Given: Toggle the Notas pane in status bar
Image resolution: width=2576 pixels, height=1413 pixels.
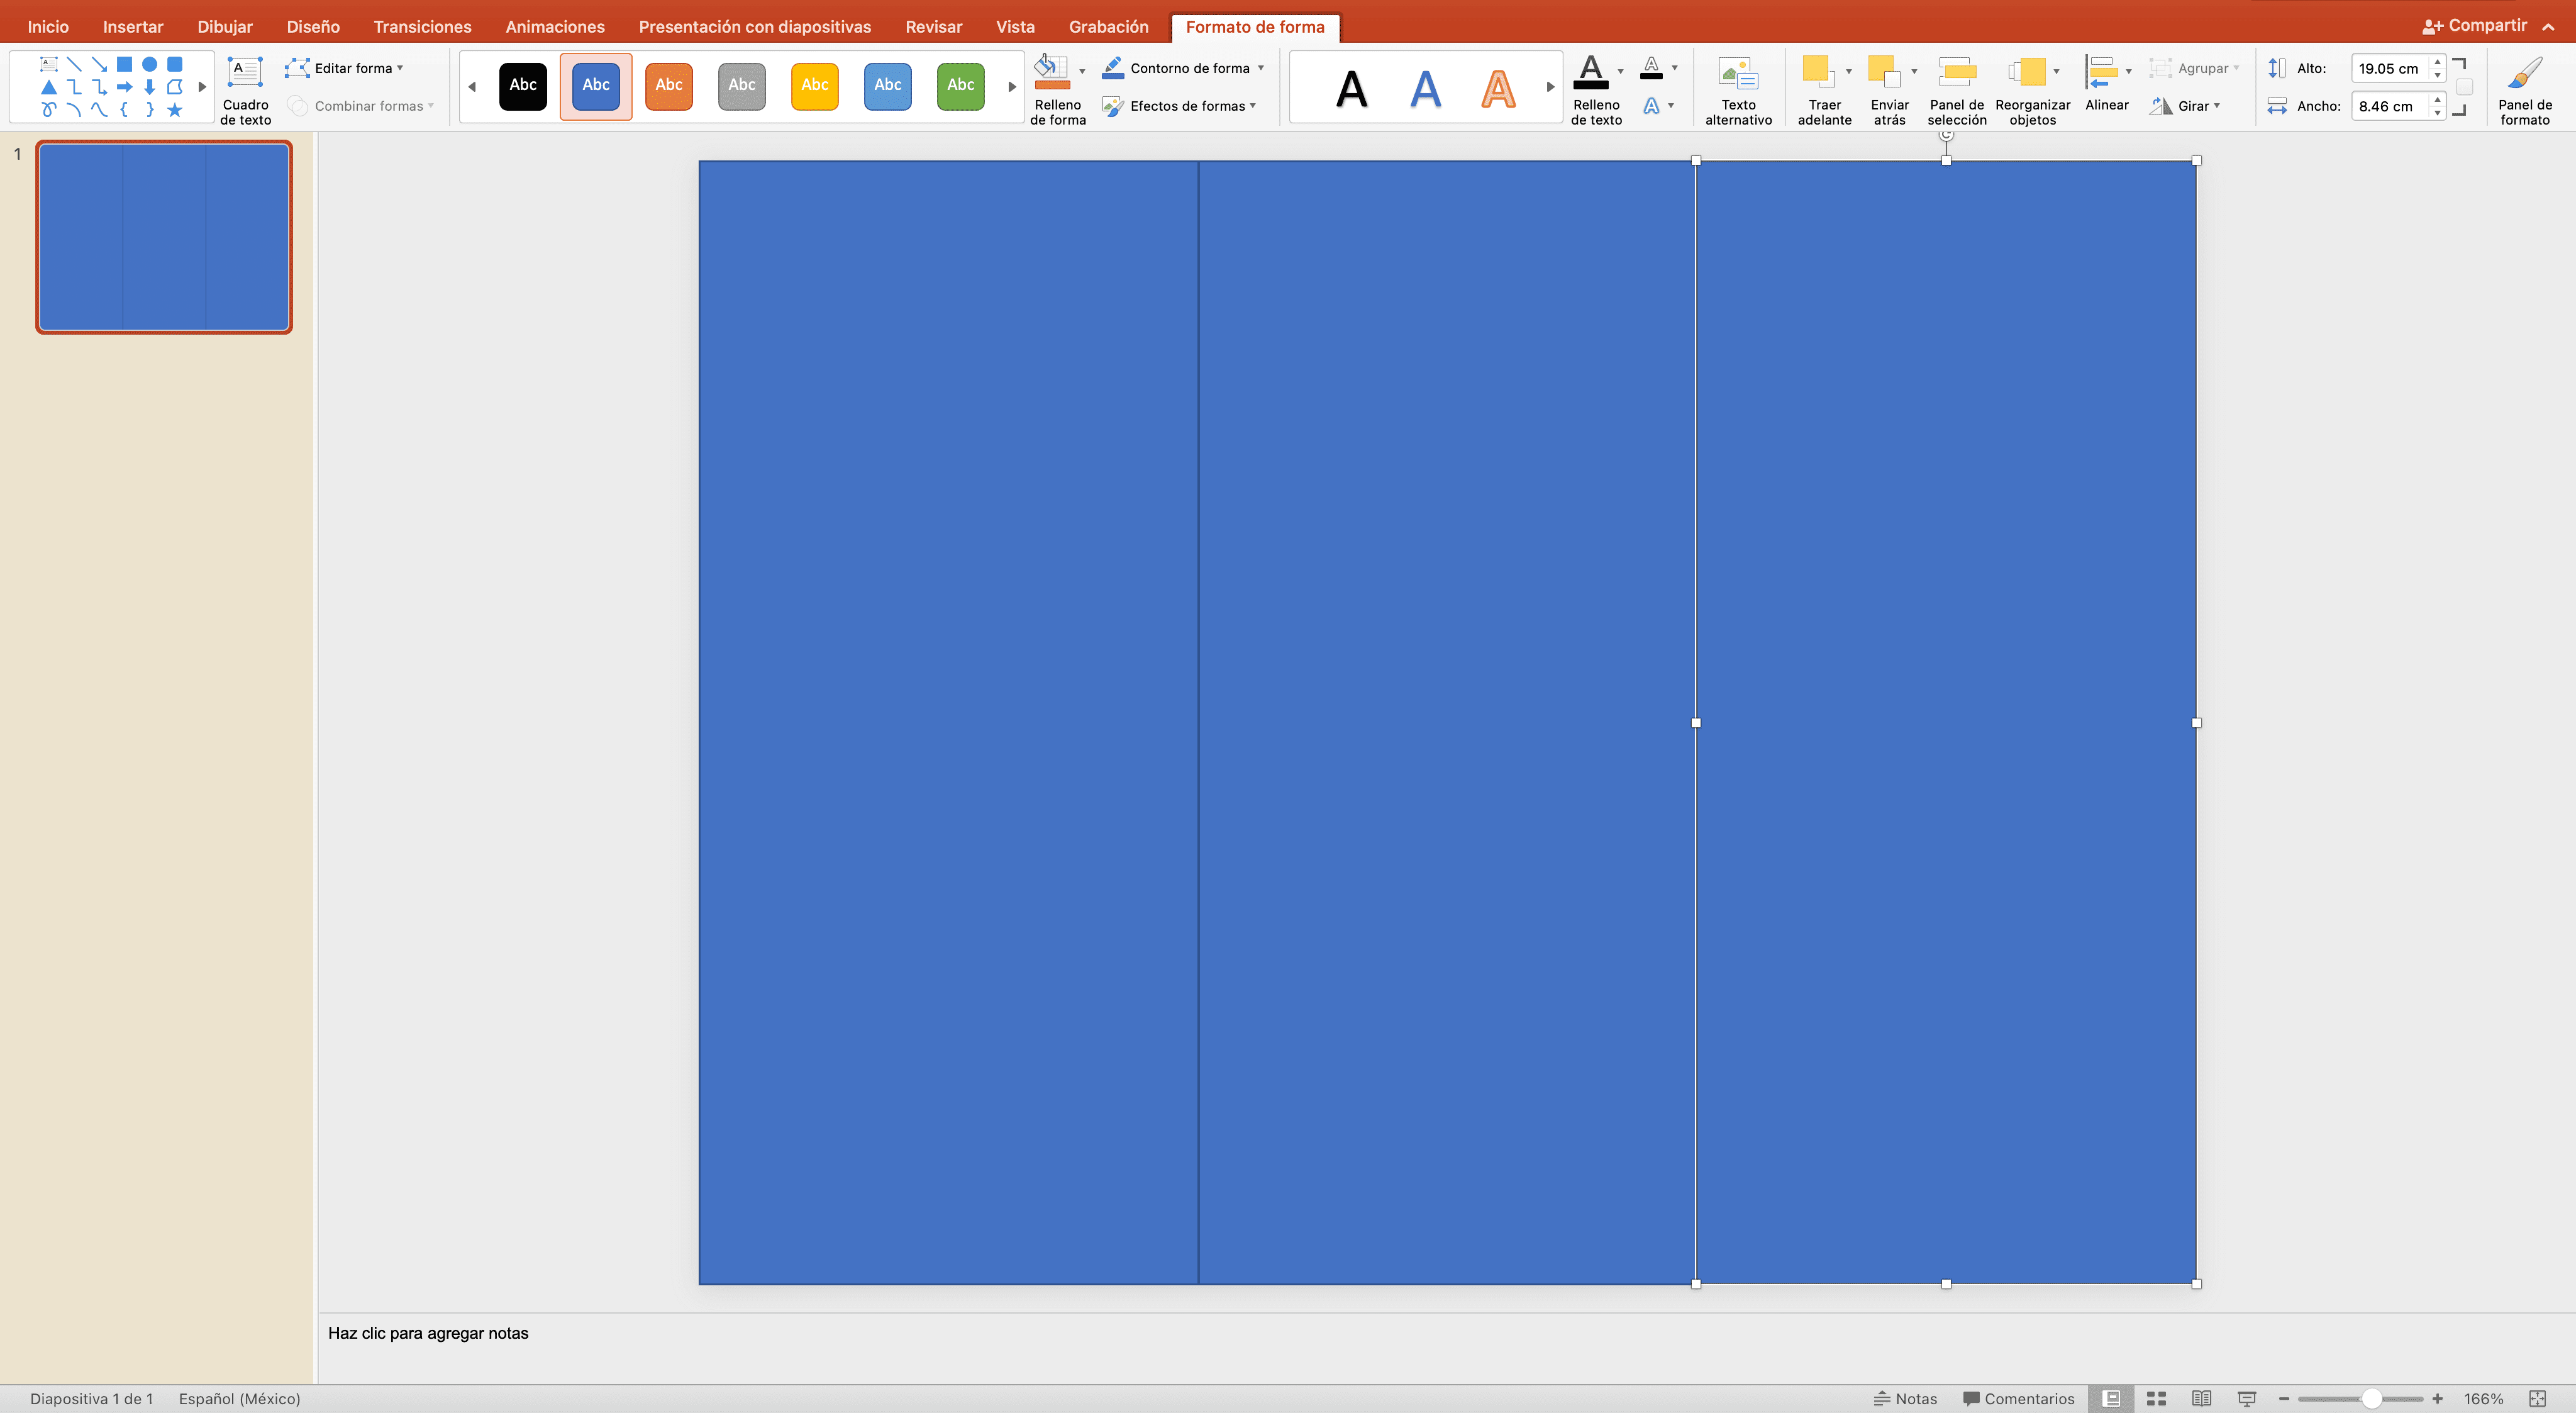Looking at the screenshot, I should [x=1905, y=1398].
